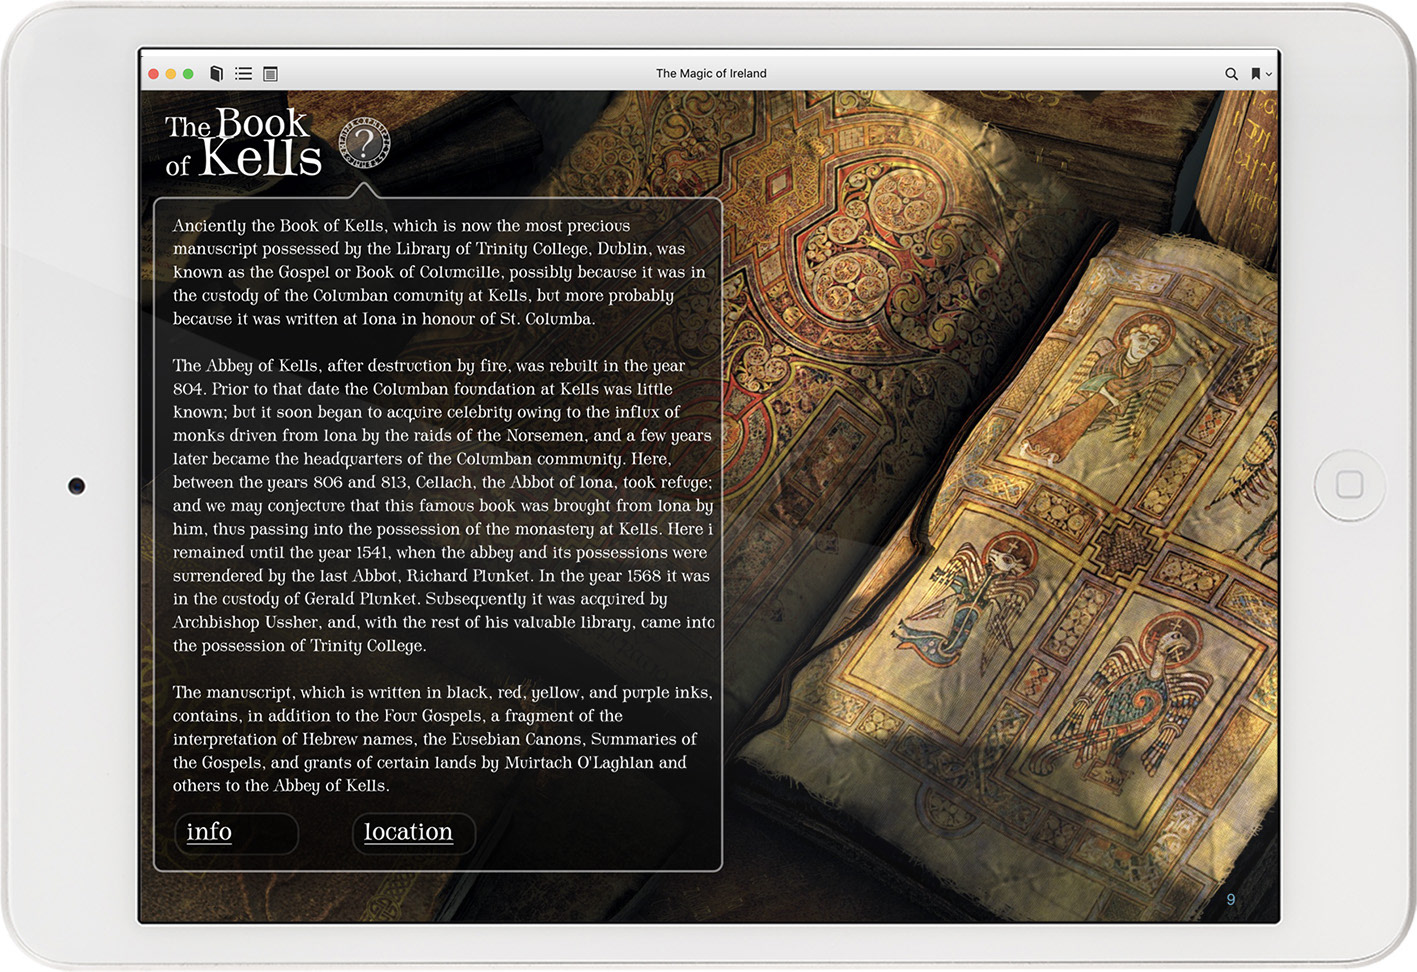The height and width of the screenshot is (972, 1417).
Task: Open the search magnifier
Action: pos(1231,73)
